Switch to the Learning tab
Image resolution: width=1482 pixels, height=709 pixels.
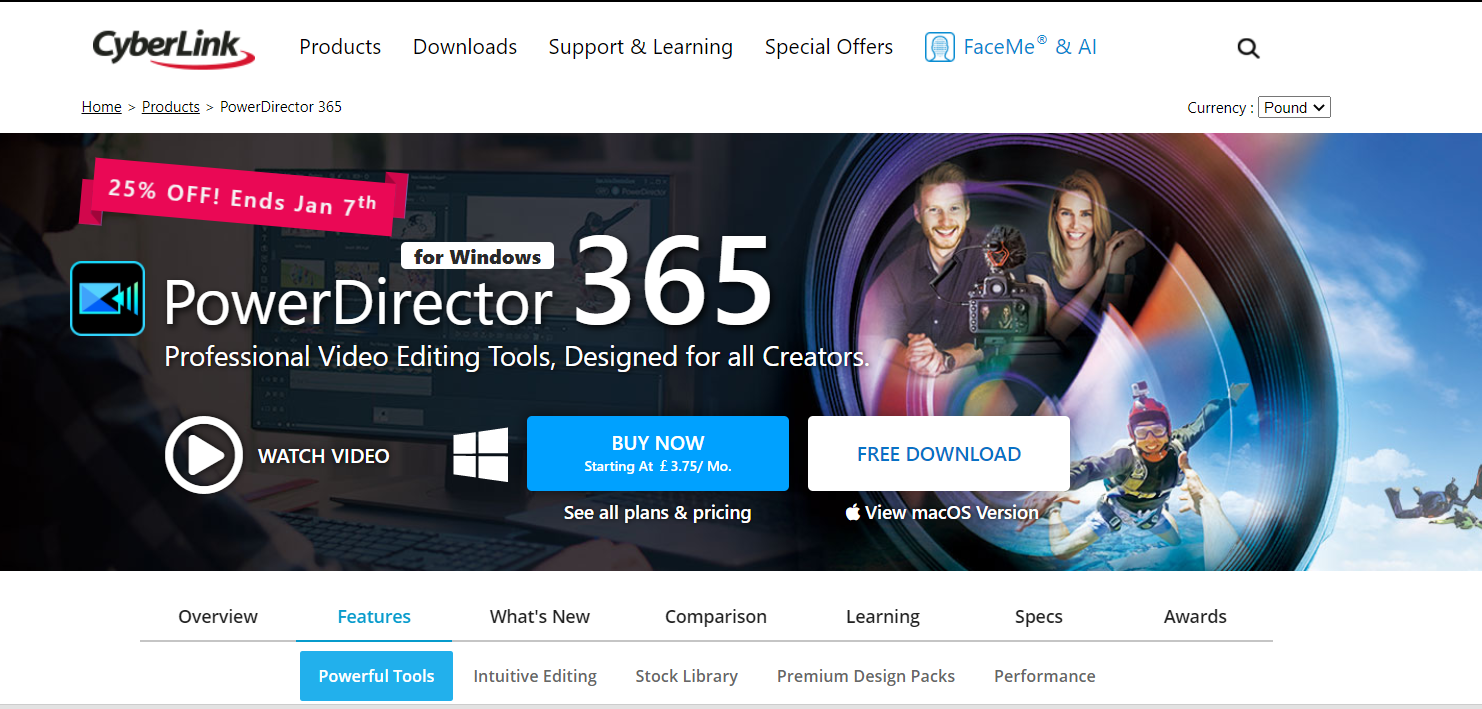(x=883, y=617)
